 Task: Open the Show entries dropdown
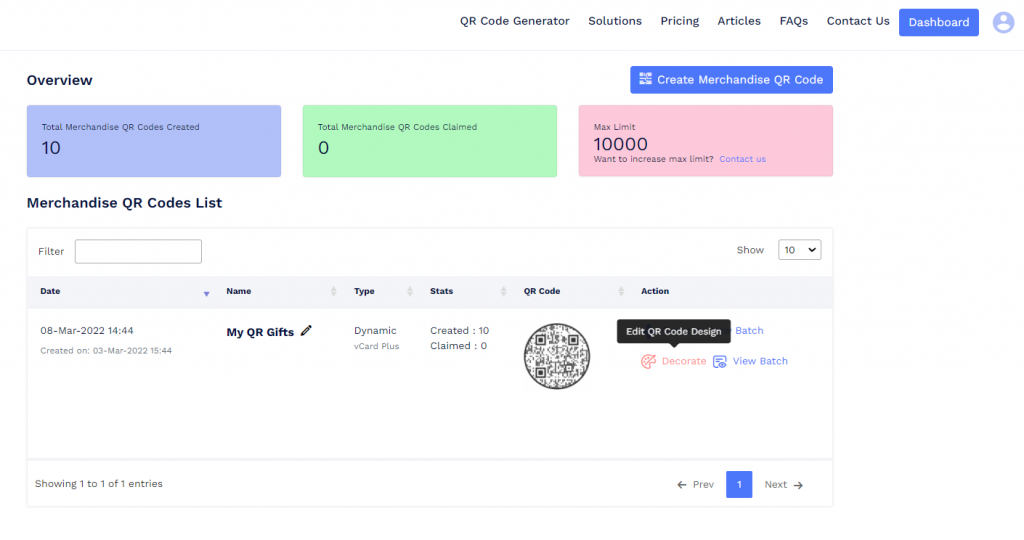pyautogui.click(x=799, y=250)
